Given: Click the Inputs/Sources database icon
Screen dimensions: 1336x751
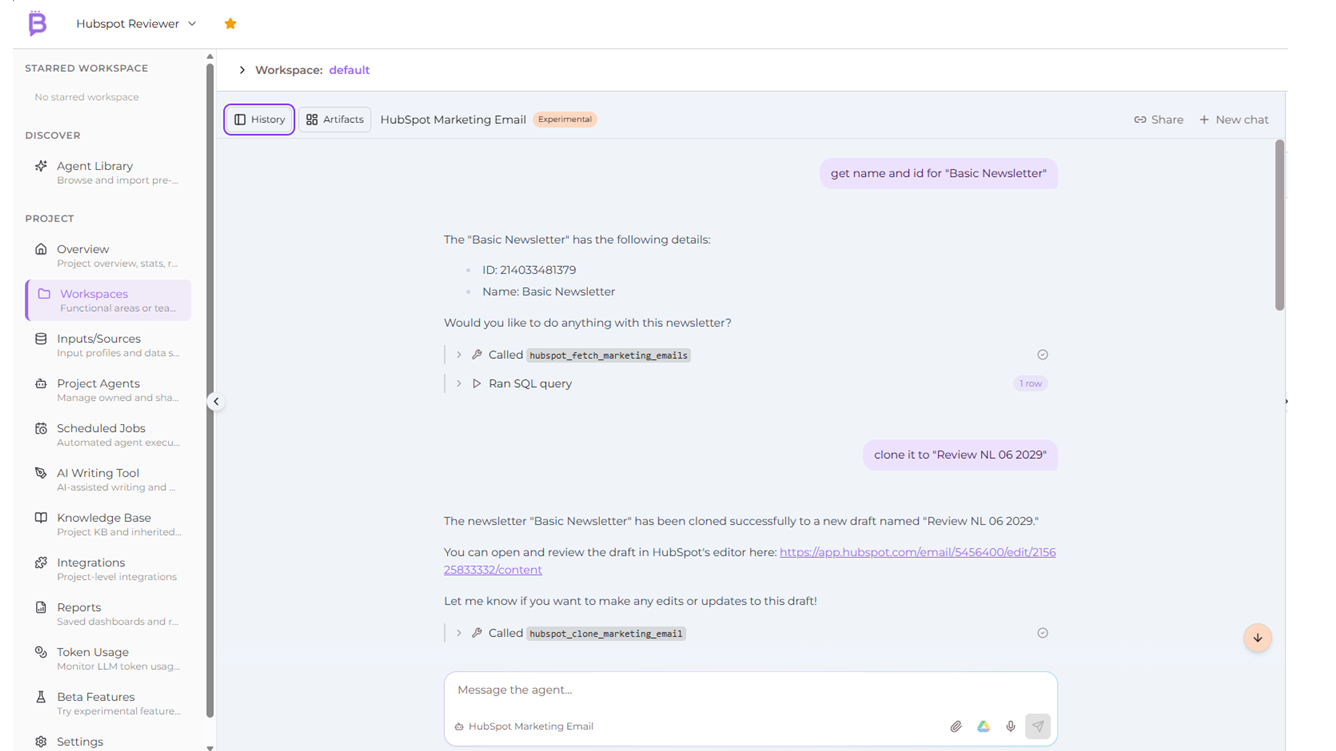Looking at the screenshot, I should [41, 339].
